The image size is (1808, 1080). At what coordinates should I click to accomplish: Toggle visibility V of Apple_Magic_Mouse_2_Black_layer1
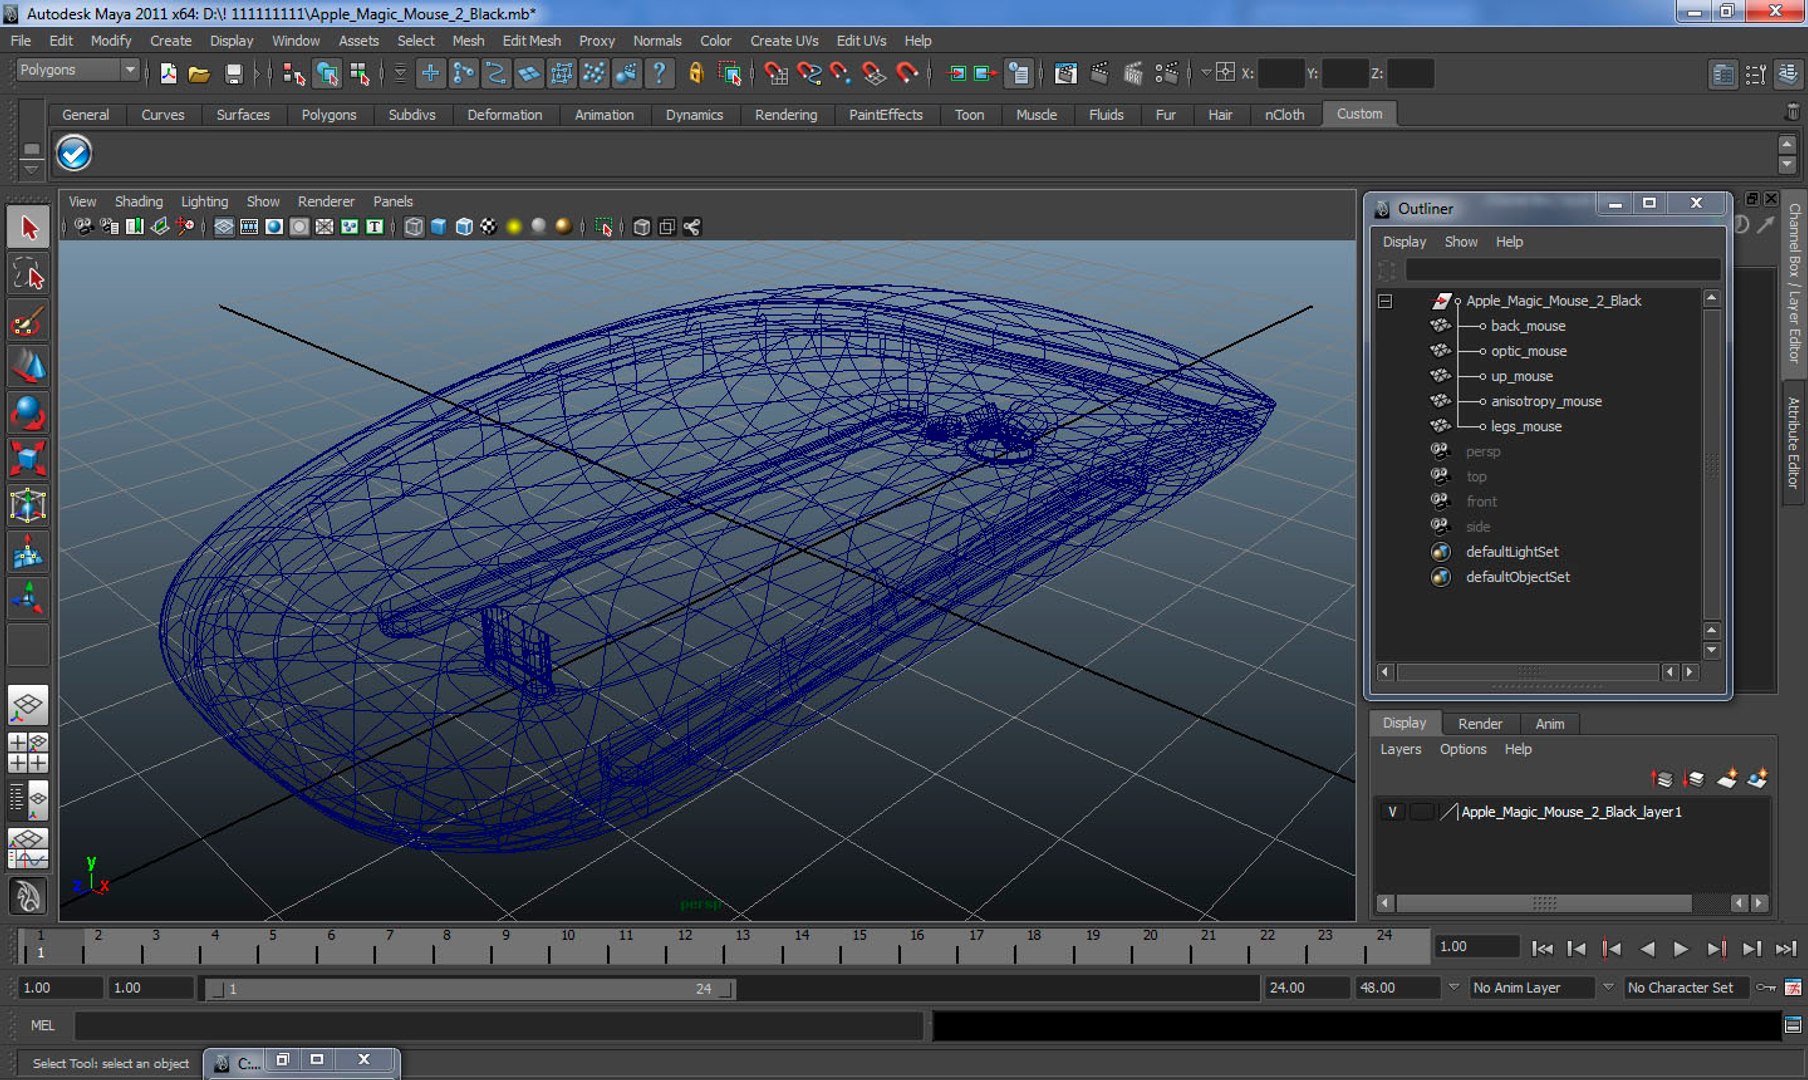1392,812
